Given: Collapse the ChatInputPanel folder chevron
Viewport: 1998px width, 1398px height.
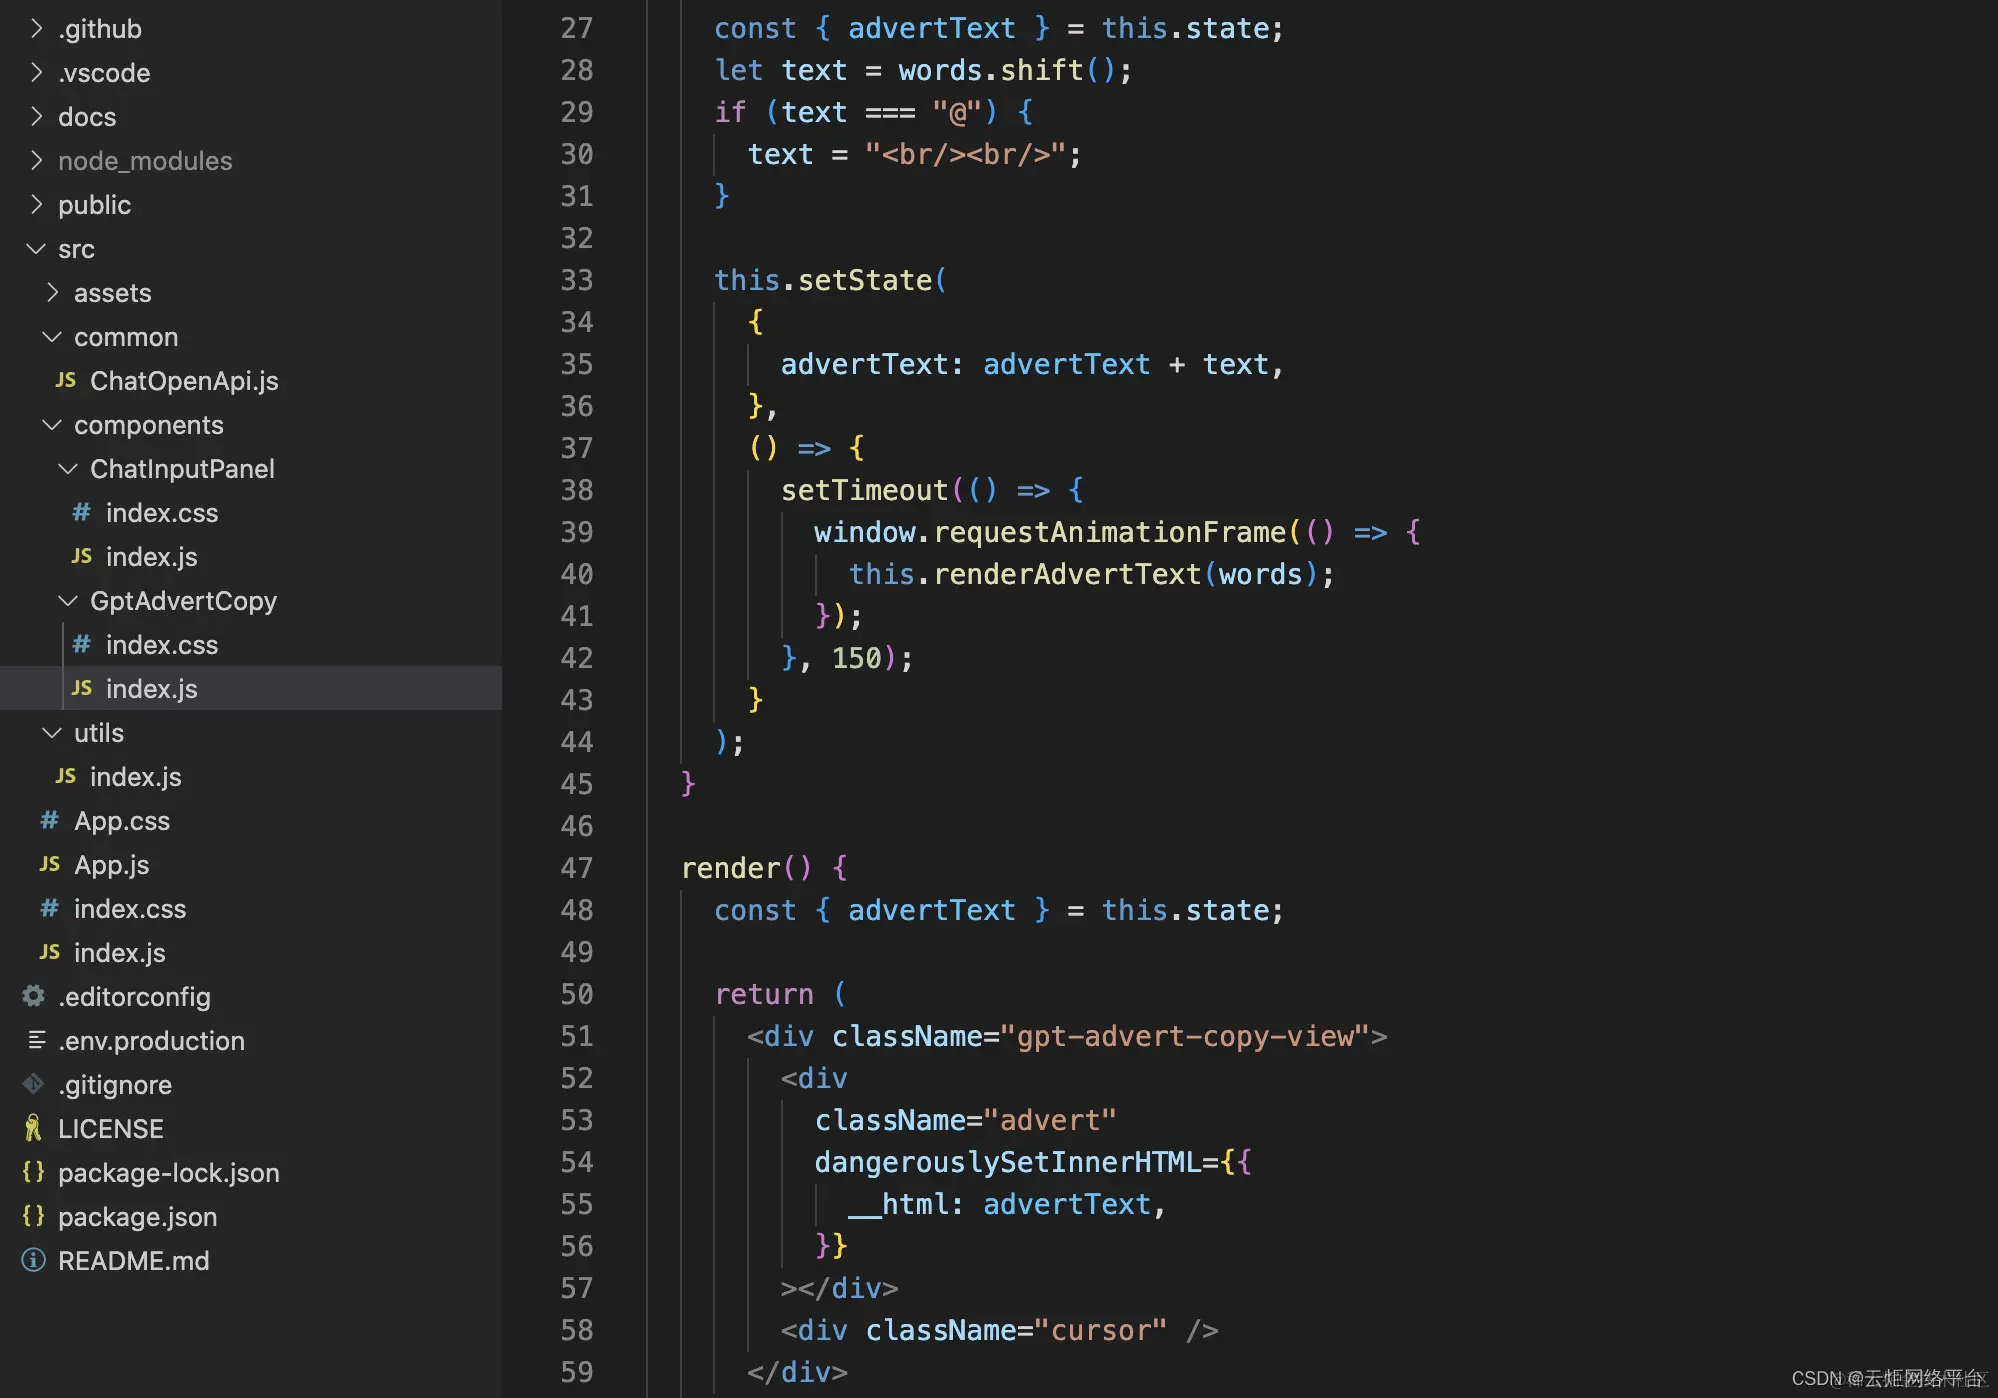Looking at the screenshot, I should pyautogui.click(x=68, y=468).
